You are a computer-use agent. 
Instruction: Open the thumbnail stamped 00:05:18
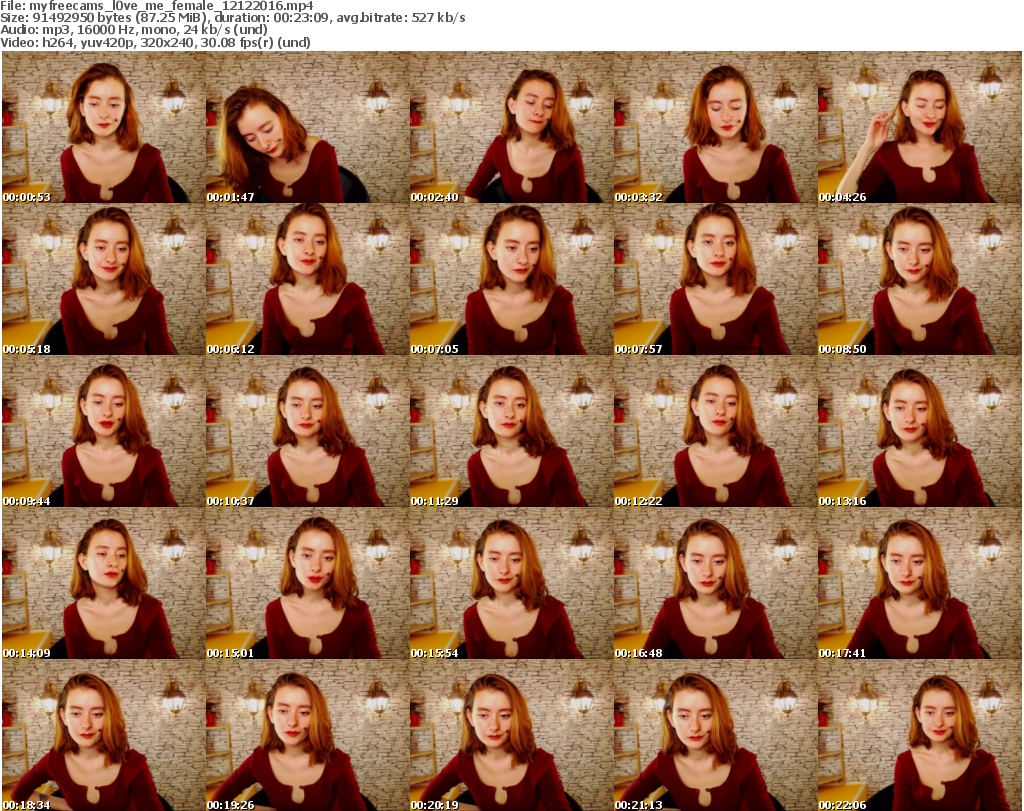click(104, 279)
